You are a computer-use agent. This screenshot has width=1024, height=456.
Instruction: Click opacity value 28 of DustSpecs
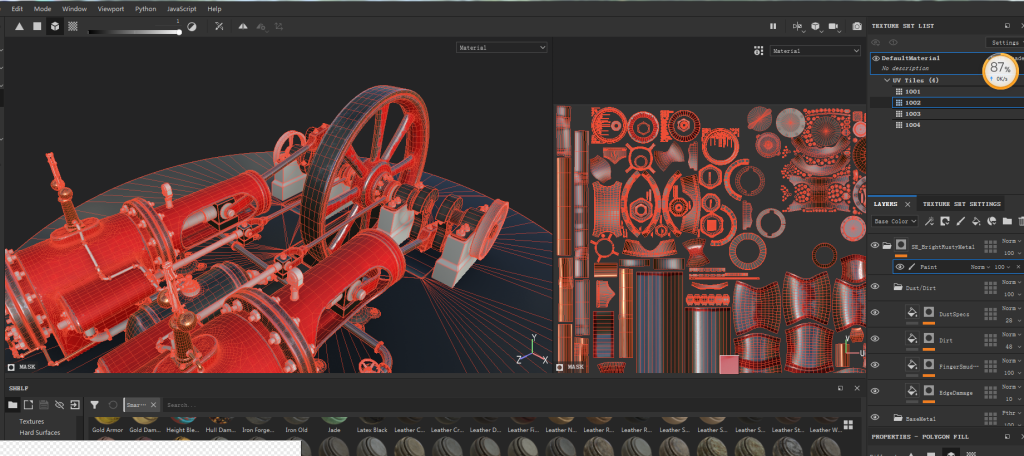1008,320
